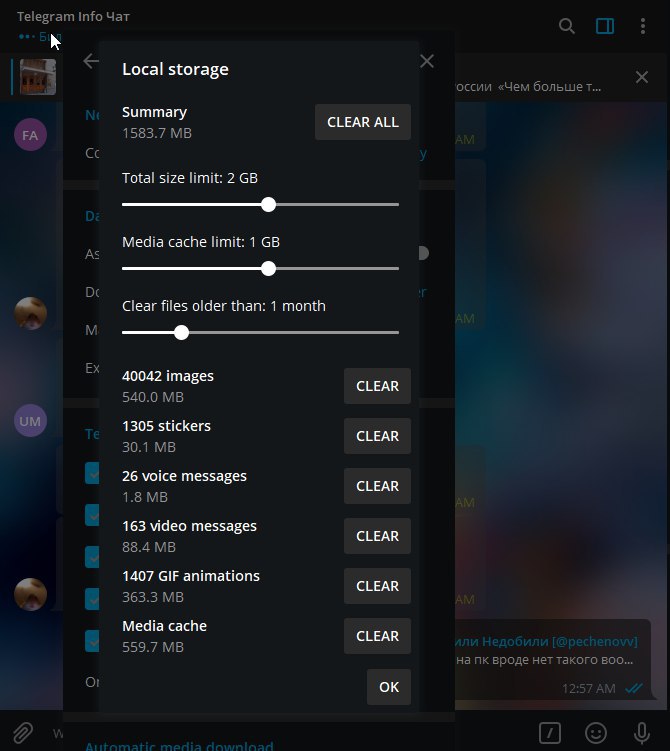670x751 pixels.
Task: Open the three-dot chat options menu
Action: pos(643,26)
